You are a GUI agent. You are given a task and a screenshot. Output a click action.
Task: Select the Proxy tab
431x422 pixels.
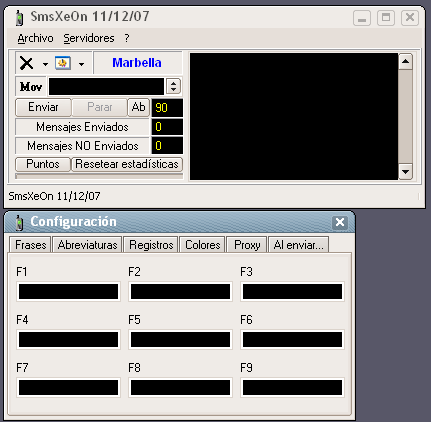coord(247,245)
